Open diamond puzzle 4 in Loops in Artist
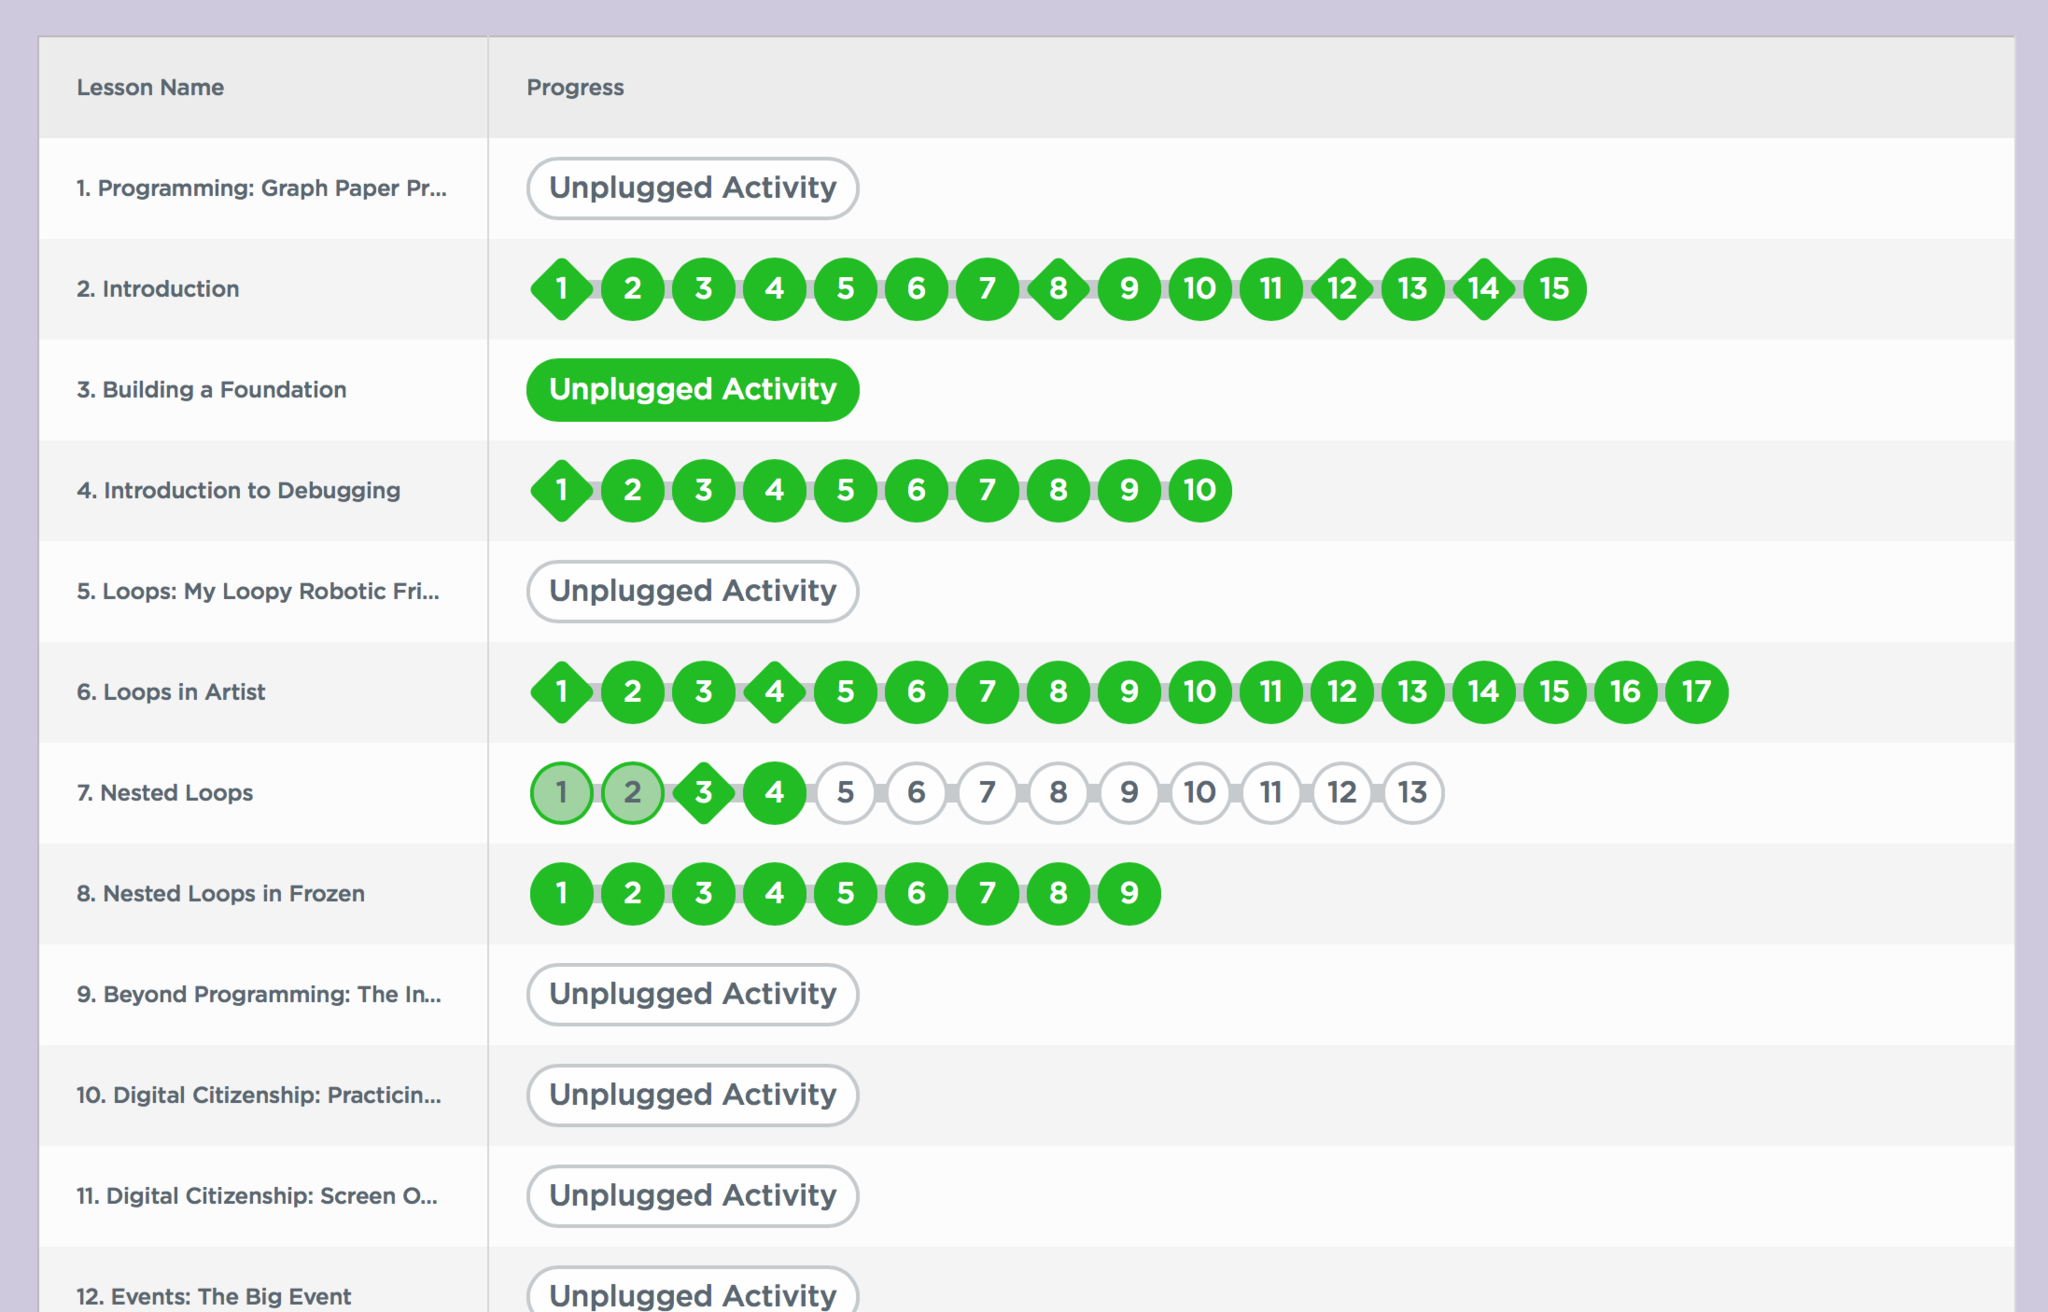This screenshot has height=1312, width=2048. [x=774, y=692]
